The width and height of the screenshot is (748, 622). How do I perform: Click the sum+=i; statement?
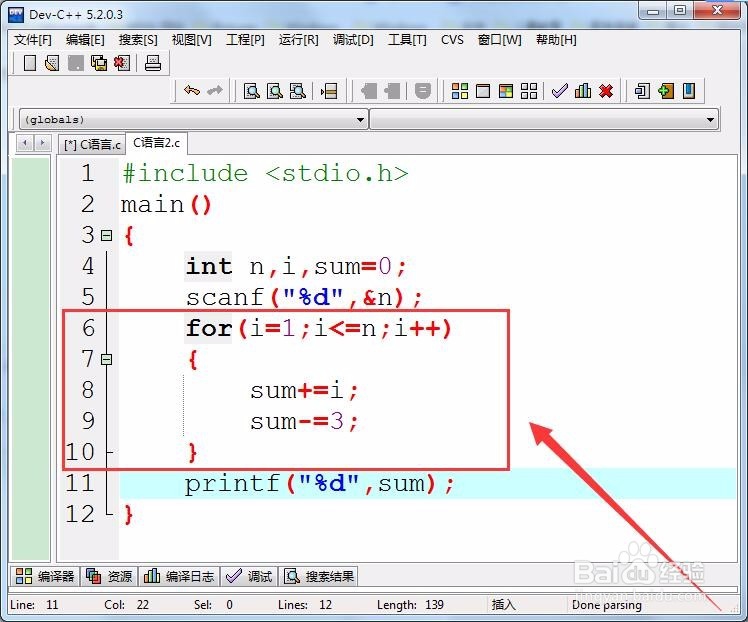303,391
